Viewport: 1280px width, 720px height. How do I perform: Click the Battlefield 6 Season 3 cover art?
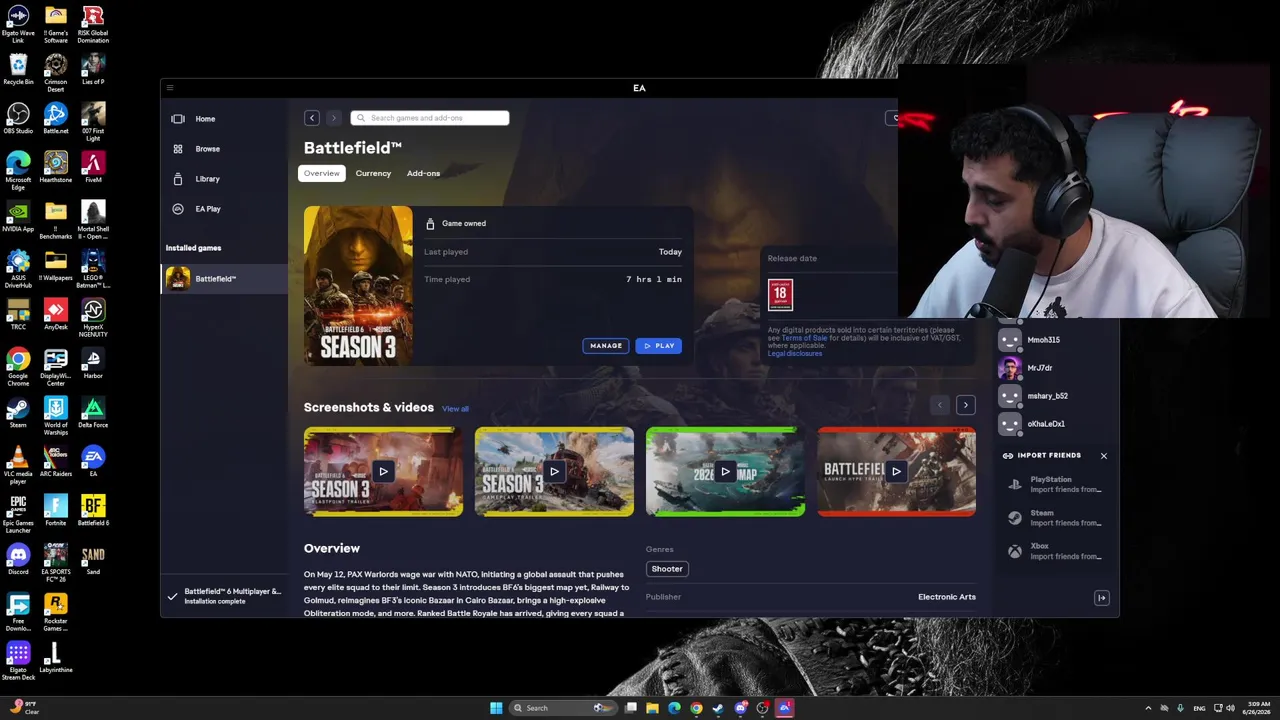(358, 285)
